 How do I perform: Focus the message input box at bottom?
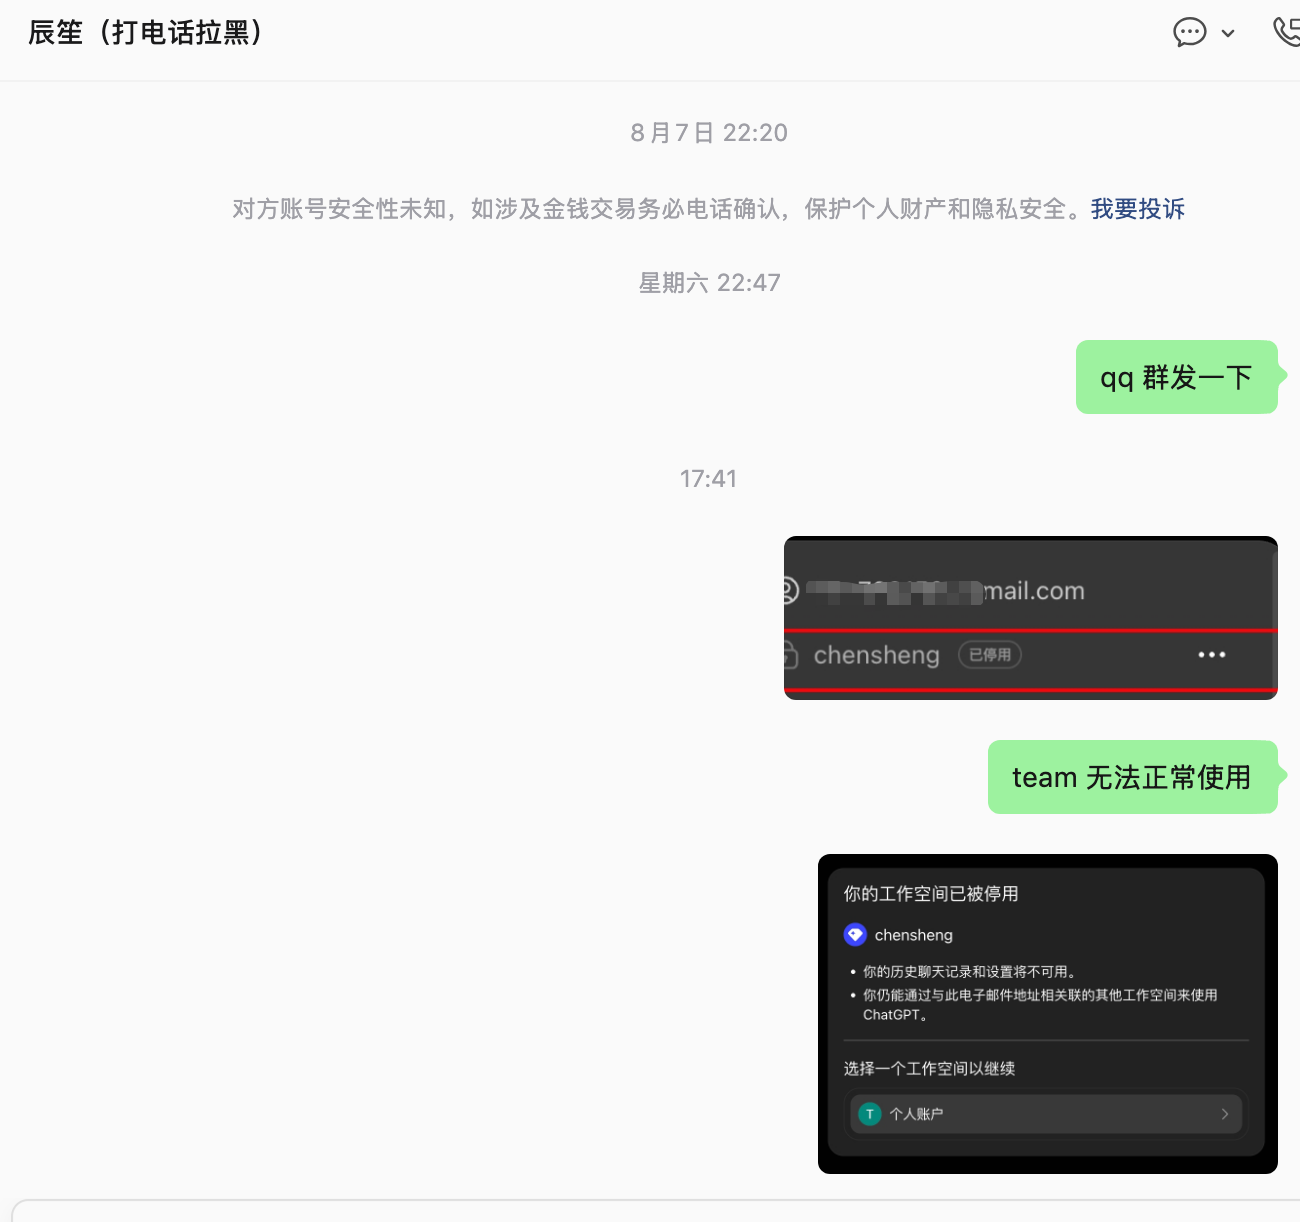(655, 1211)
